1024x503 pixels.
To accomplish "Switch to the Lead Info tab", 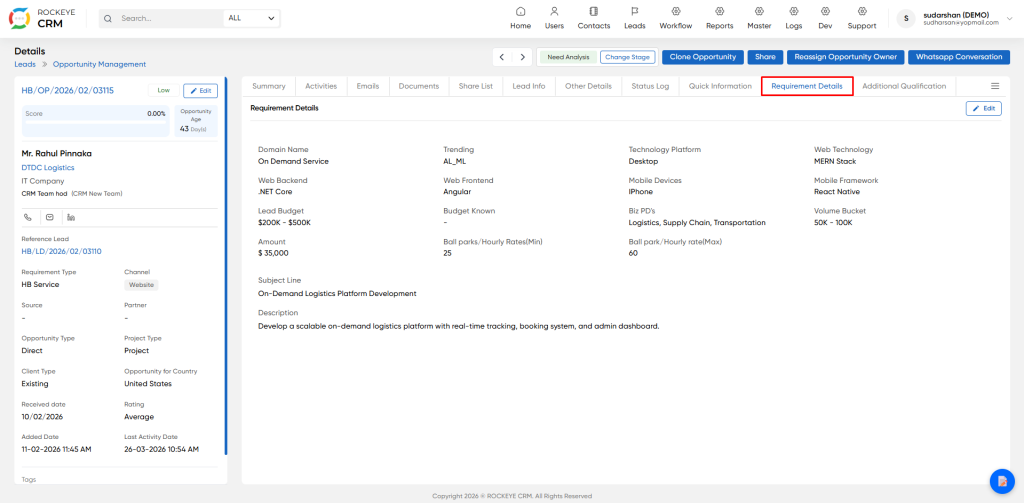I will click(529, 86).
